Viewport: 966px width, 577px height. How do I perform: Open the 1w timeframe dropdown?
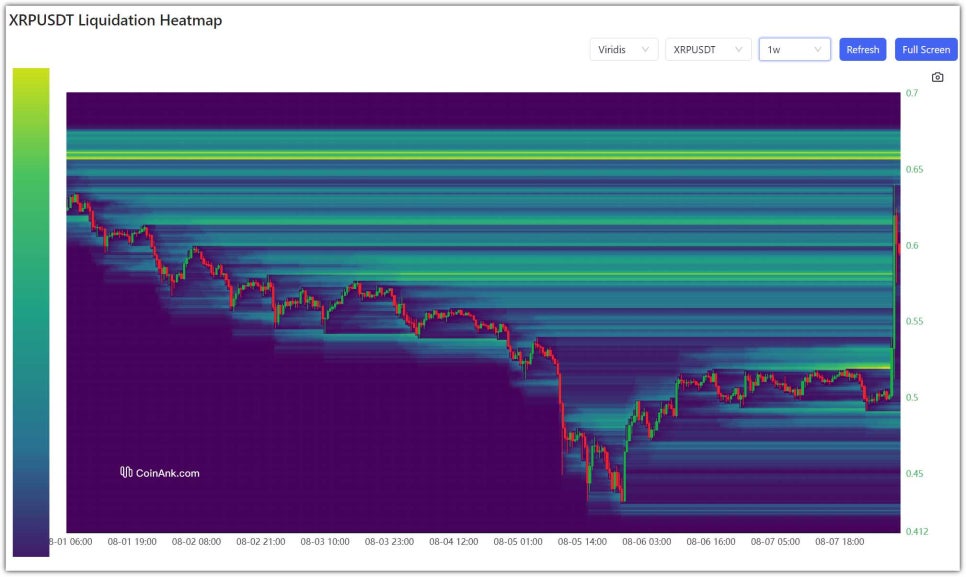coord(794,49)
